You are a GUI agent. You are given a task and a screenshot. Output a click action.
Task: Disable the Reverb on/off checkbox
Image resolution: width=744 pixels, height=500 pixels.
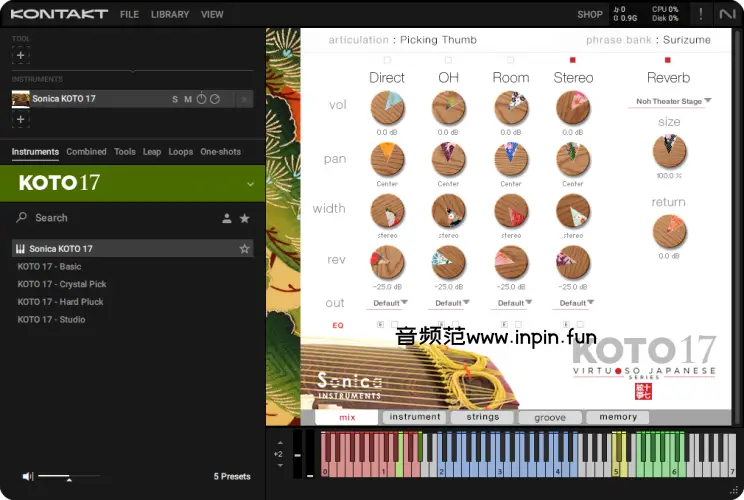668,60
